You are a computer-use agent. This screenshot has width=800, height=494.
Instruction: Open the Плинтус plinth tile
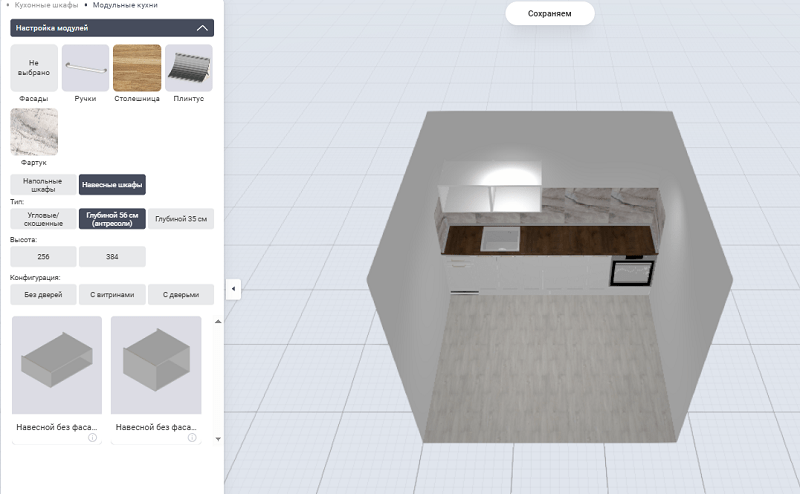tap(188, 68)
